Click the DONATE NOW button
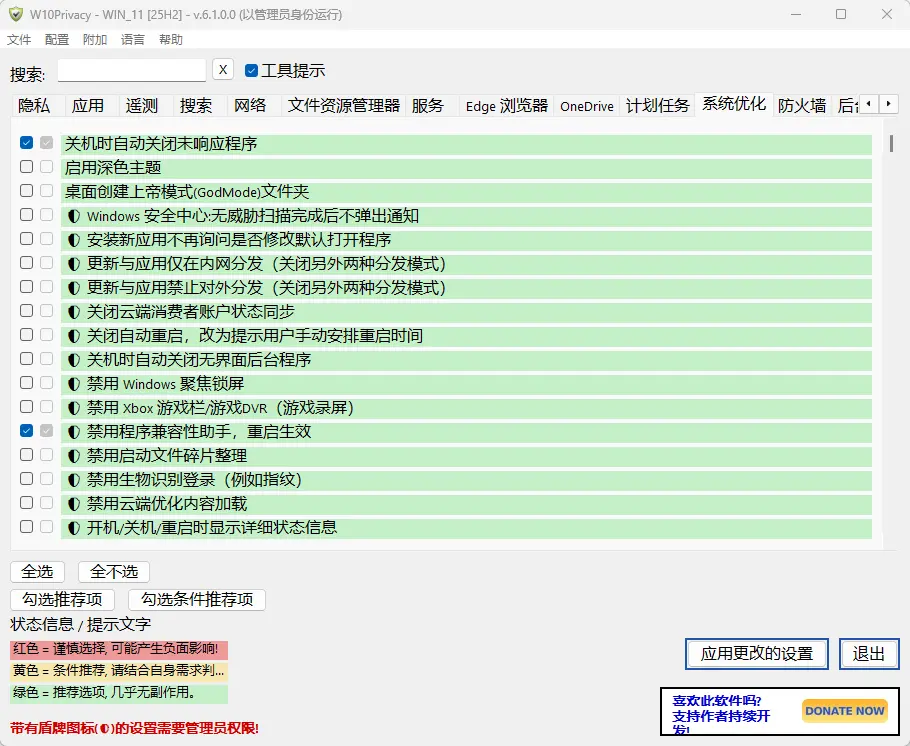Image resolution: width=910 pixels, height=746 pixels. tap(845, 711)
